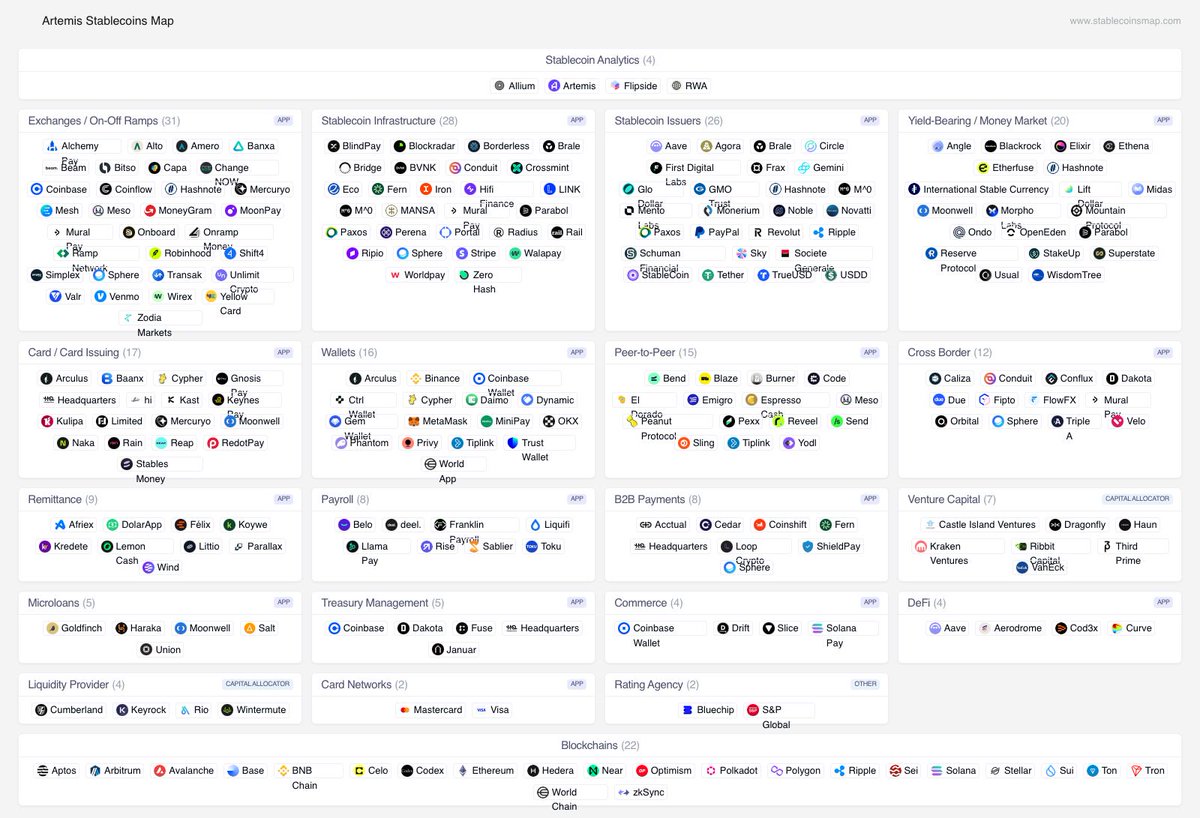Click the Sablier label in Payroll
1200x818 pixels.
point(497,547)
